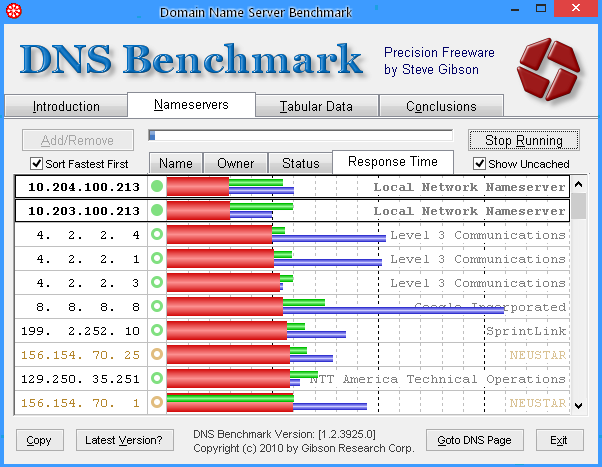Image resolution: width=602 pixels, height=467 pixels.
Task: Click the benchmark progress bar
Action: (301, 135)
